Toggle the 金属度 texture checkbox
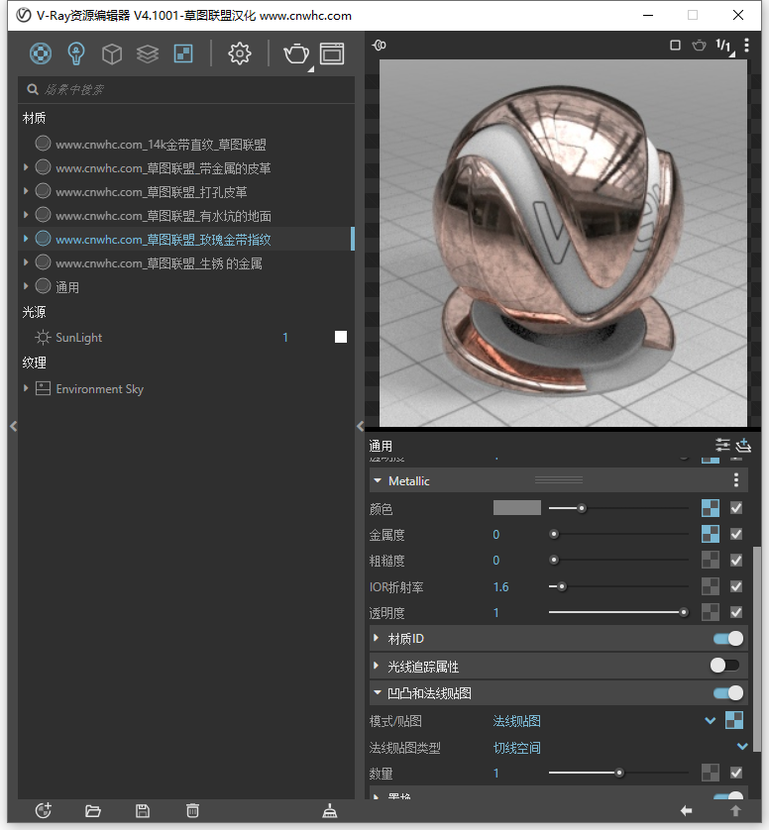 click(x=736, y=534)
